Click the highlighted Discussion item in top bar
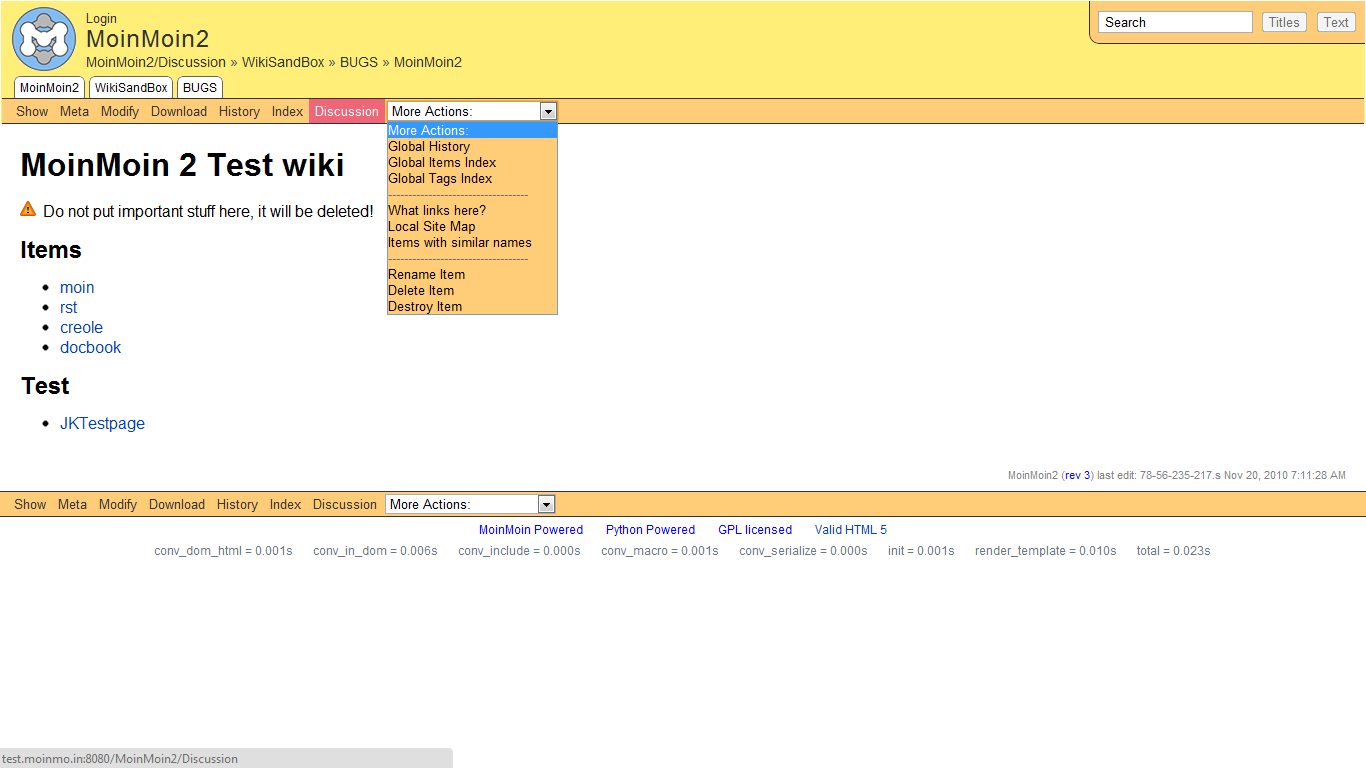 pyautogui.click(x=347, y=112)
